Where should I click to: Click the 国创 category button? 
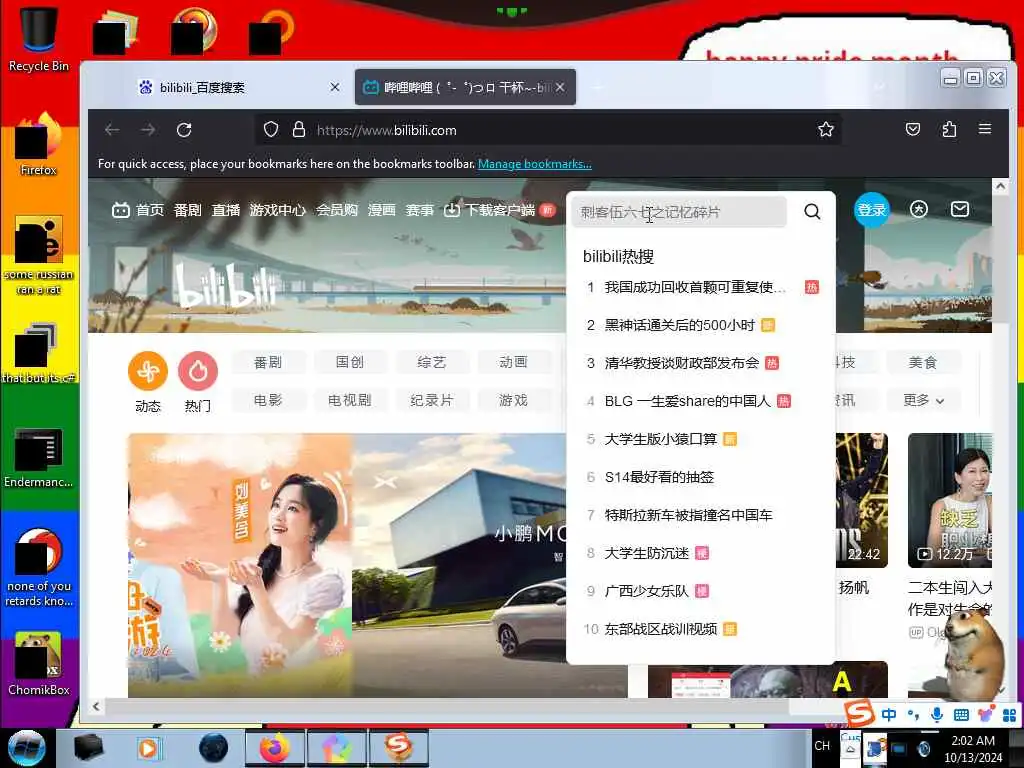[350, 362]
